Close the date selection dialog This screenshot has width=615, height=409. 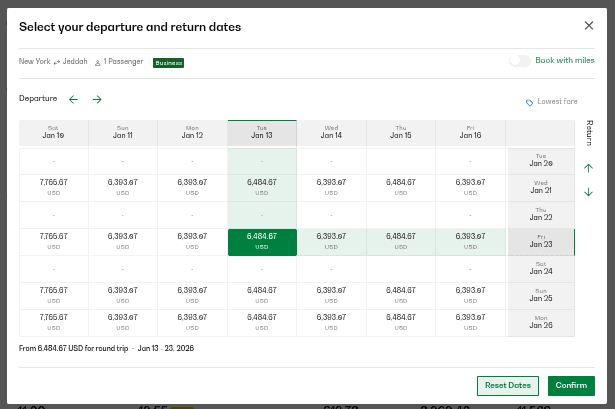(x=588, y=25)
